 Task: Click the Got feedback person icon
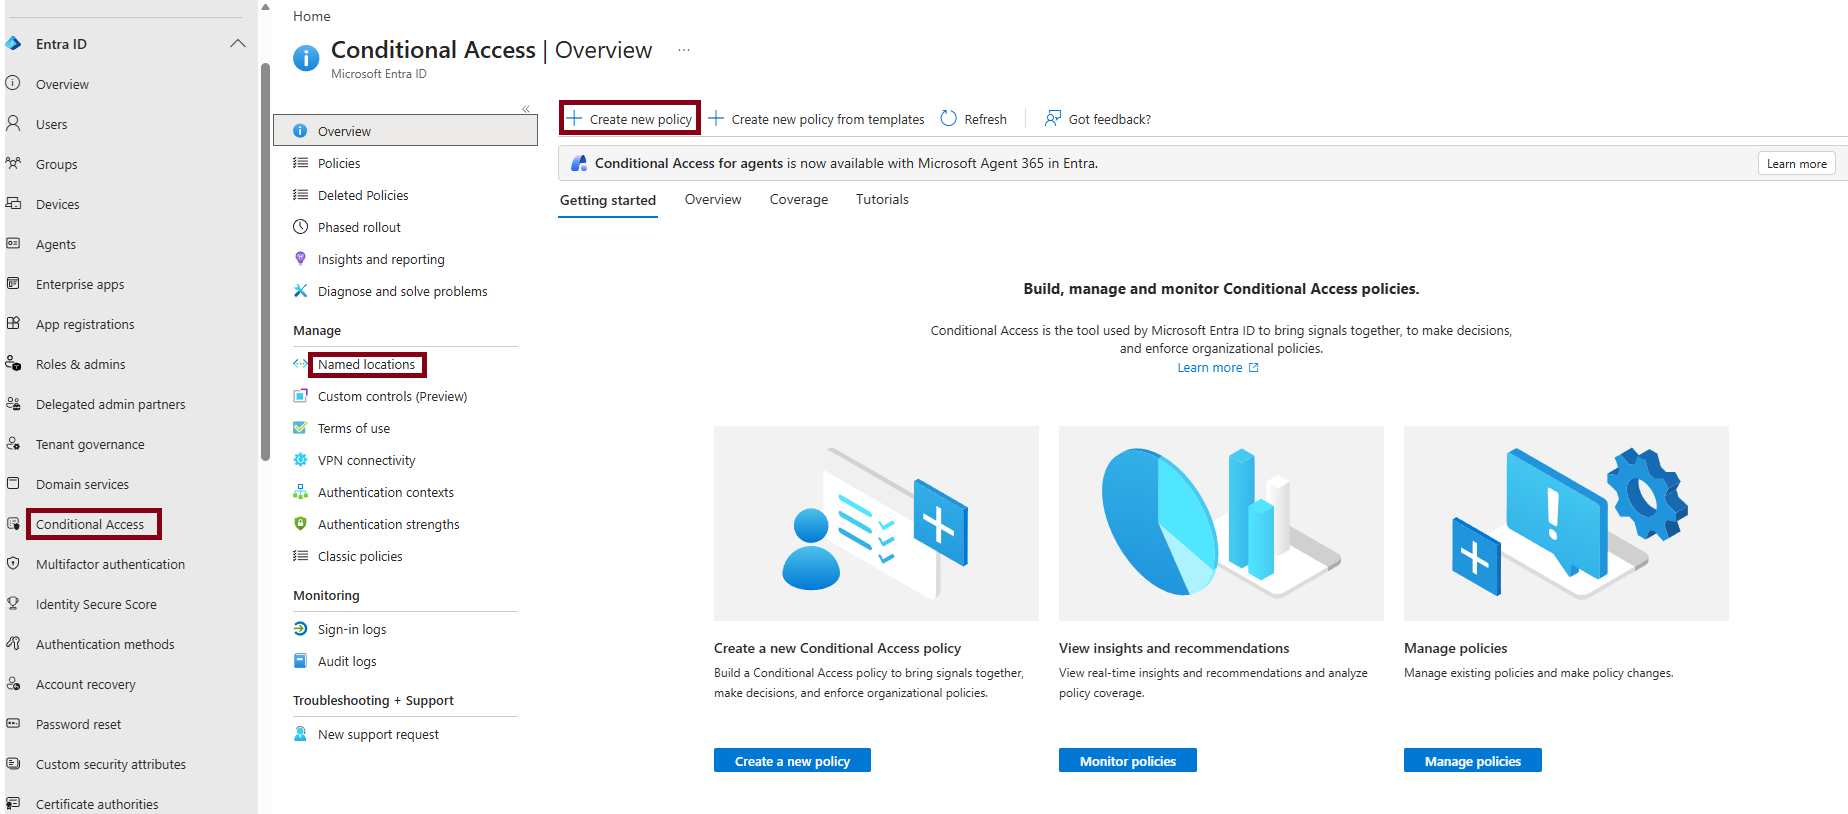click(x=1053, y=119)
